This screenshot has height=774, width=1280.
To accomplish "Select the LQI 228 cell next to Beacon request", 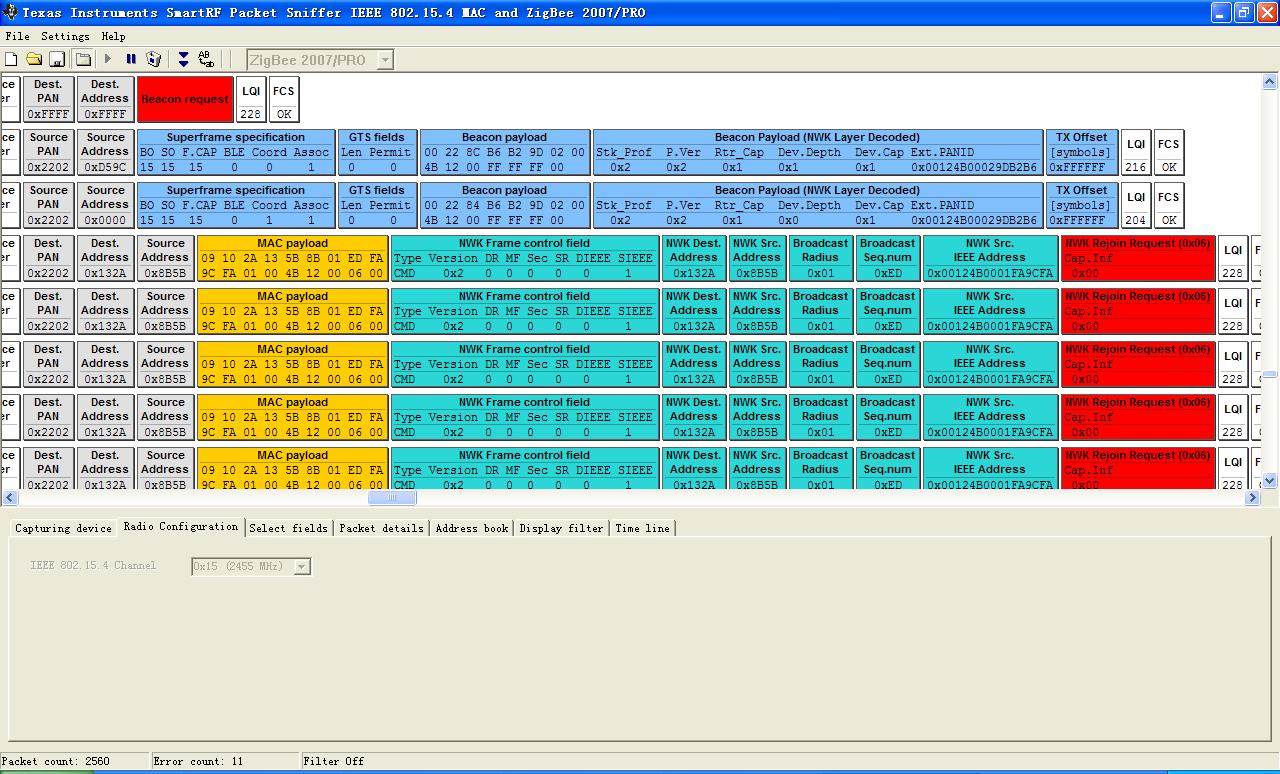I will 251,99.
